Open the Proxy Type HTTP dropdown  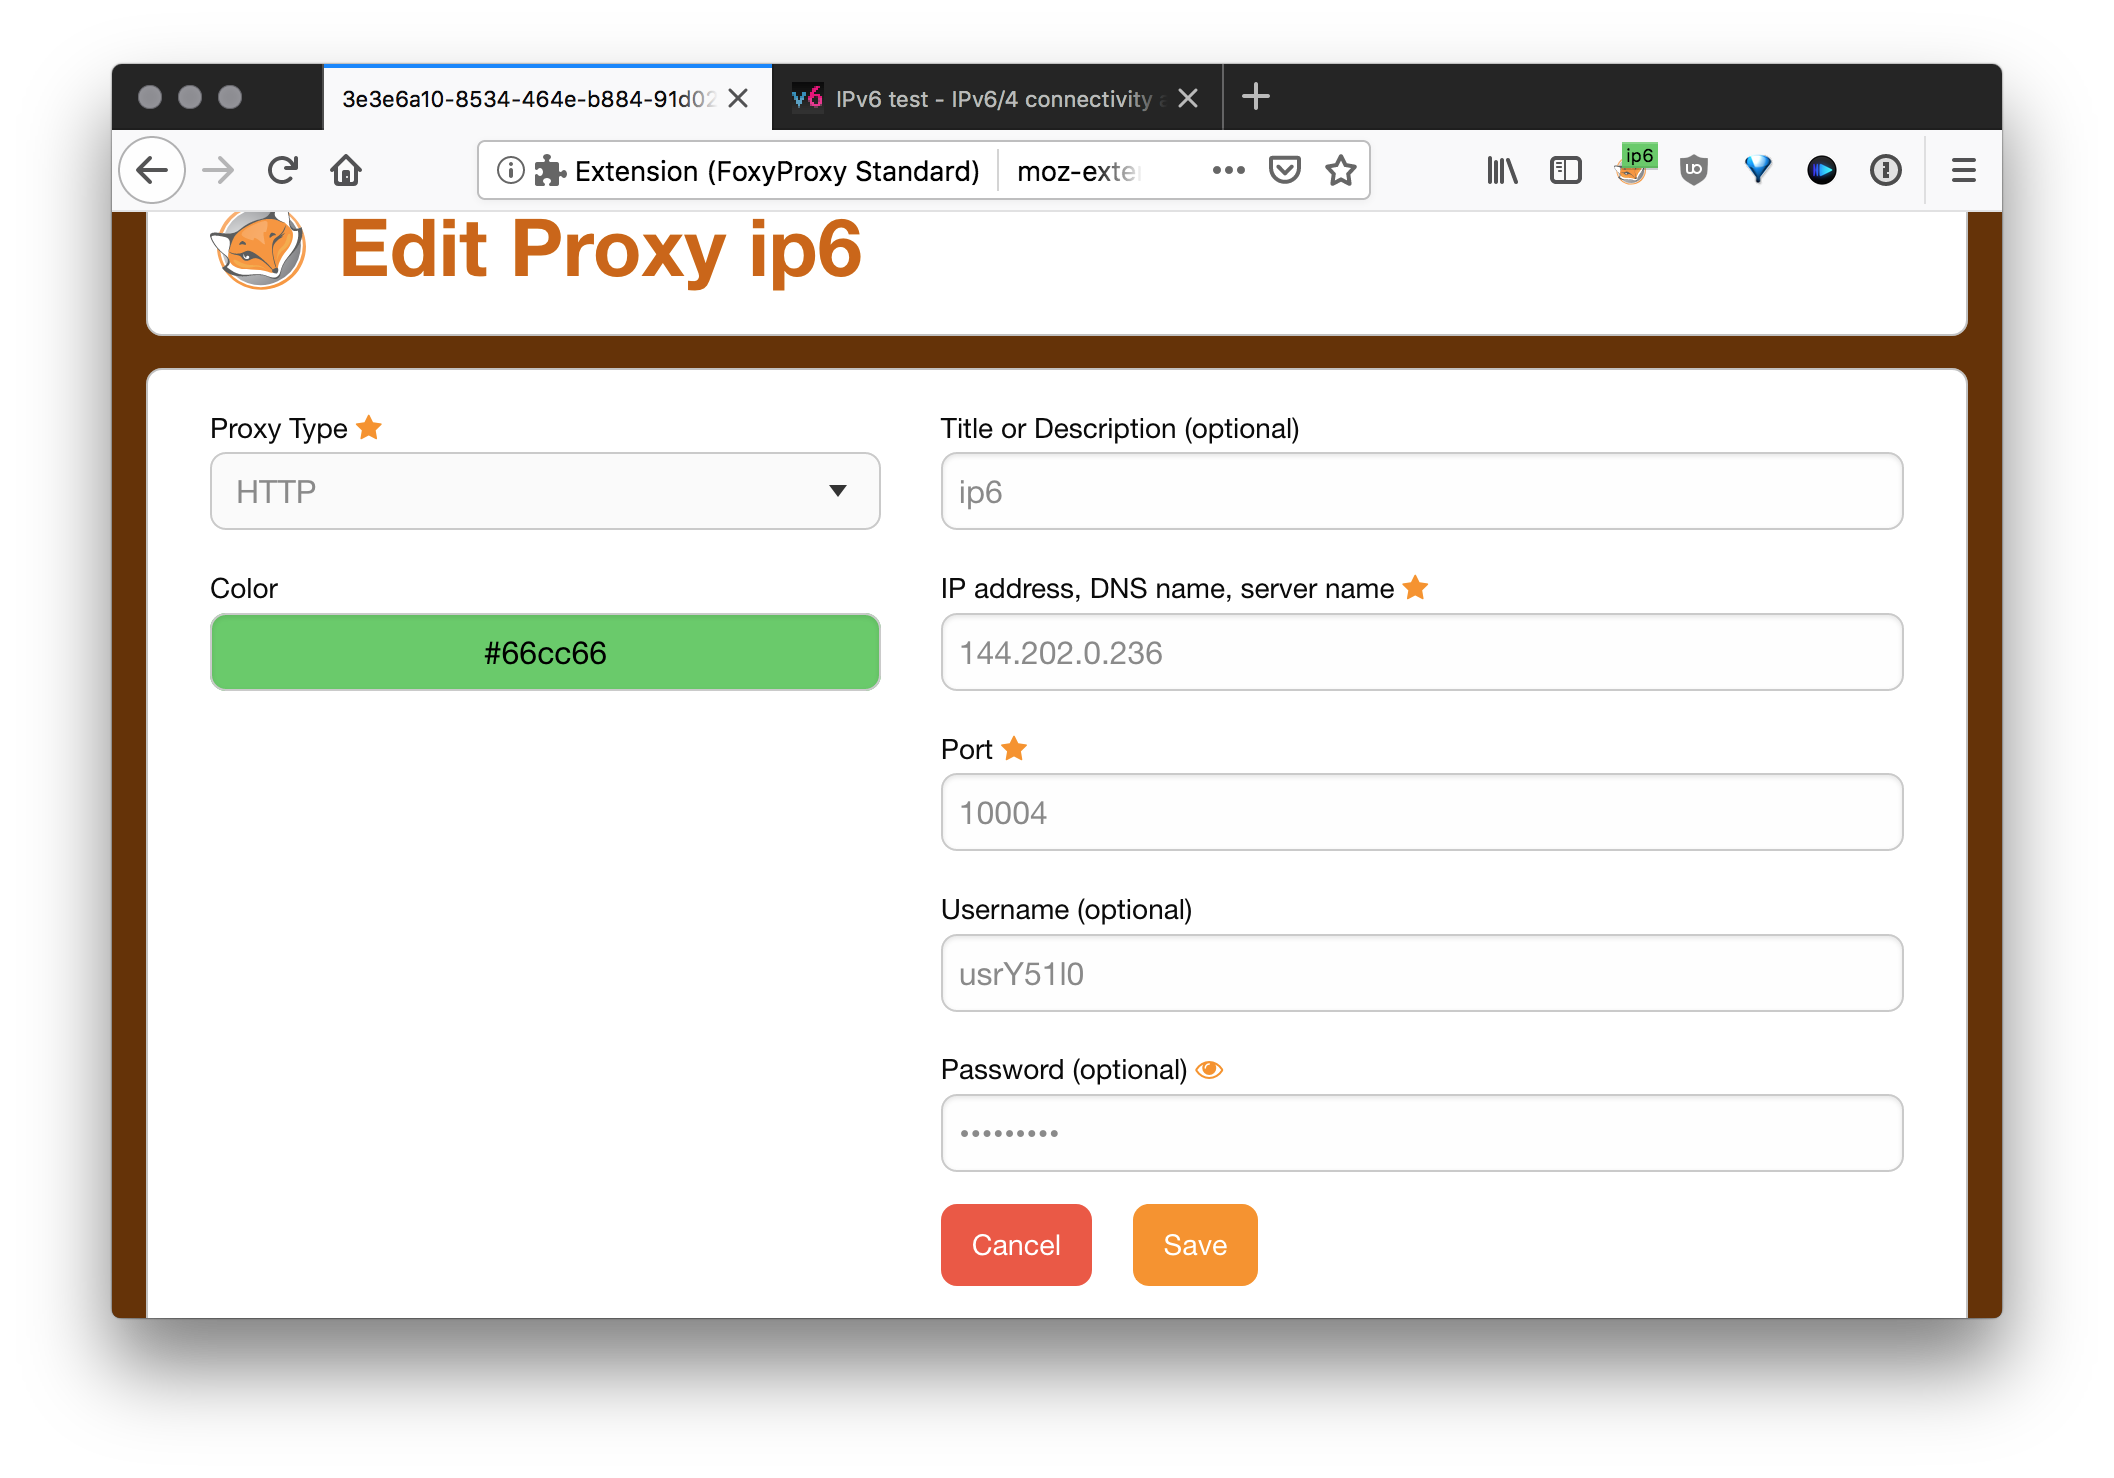point(545,491)
